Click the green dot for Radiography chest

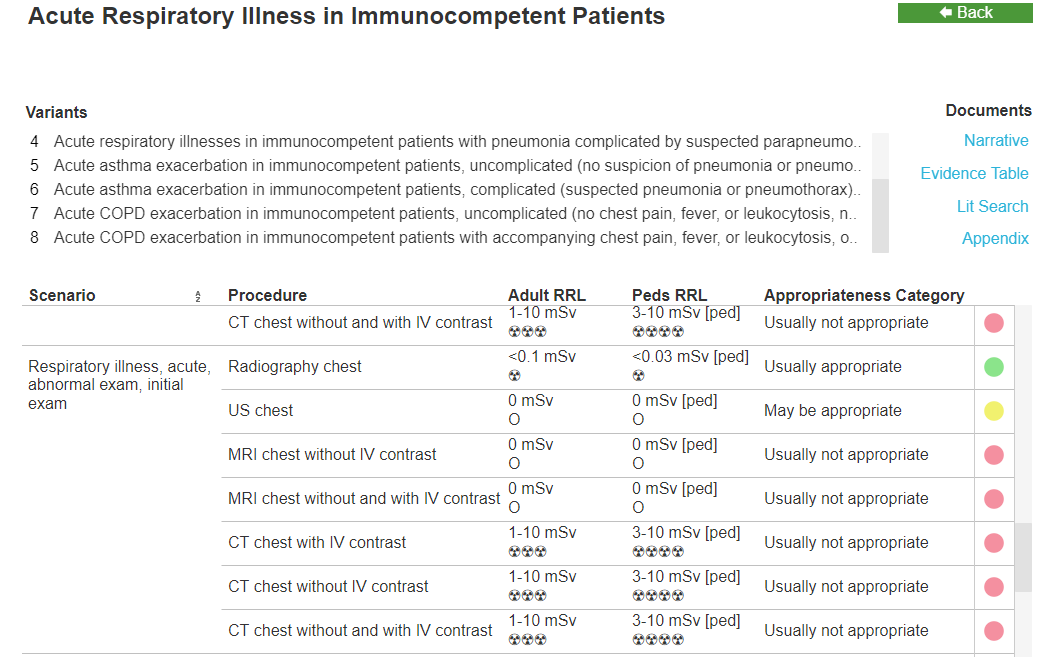[x=994, y=367]
